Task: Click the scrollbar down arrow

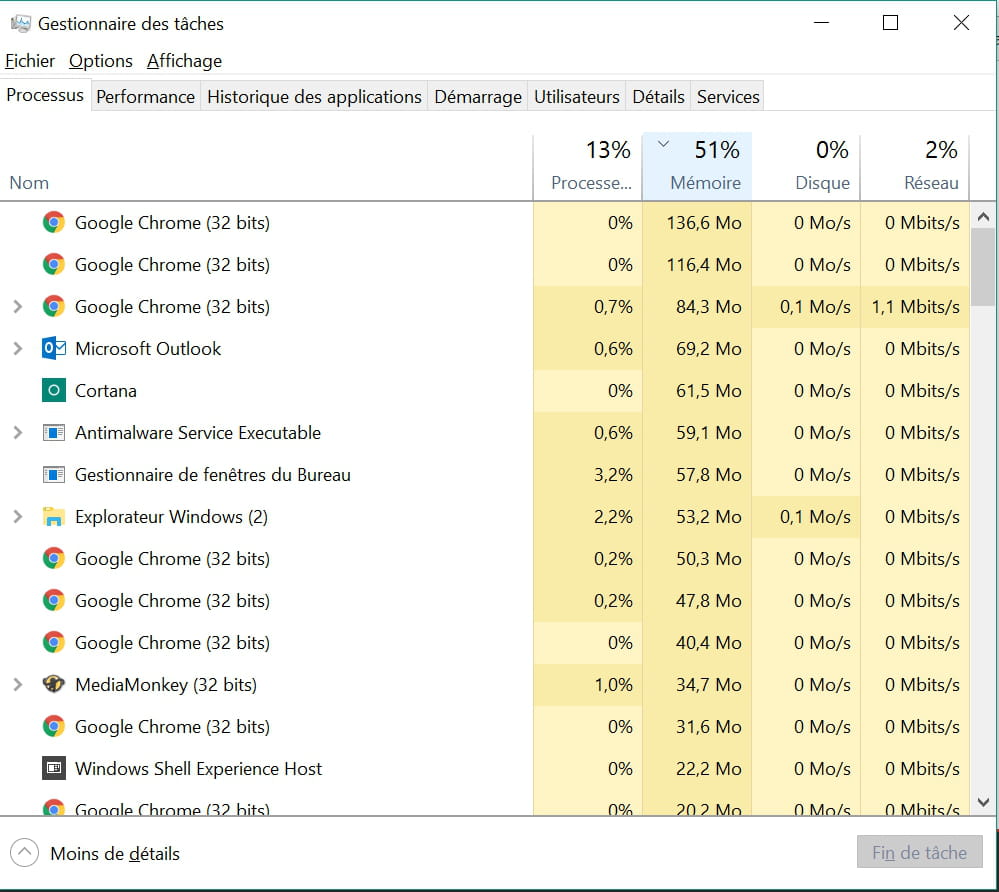Action: 983,802
